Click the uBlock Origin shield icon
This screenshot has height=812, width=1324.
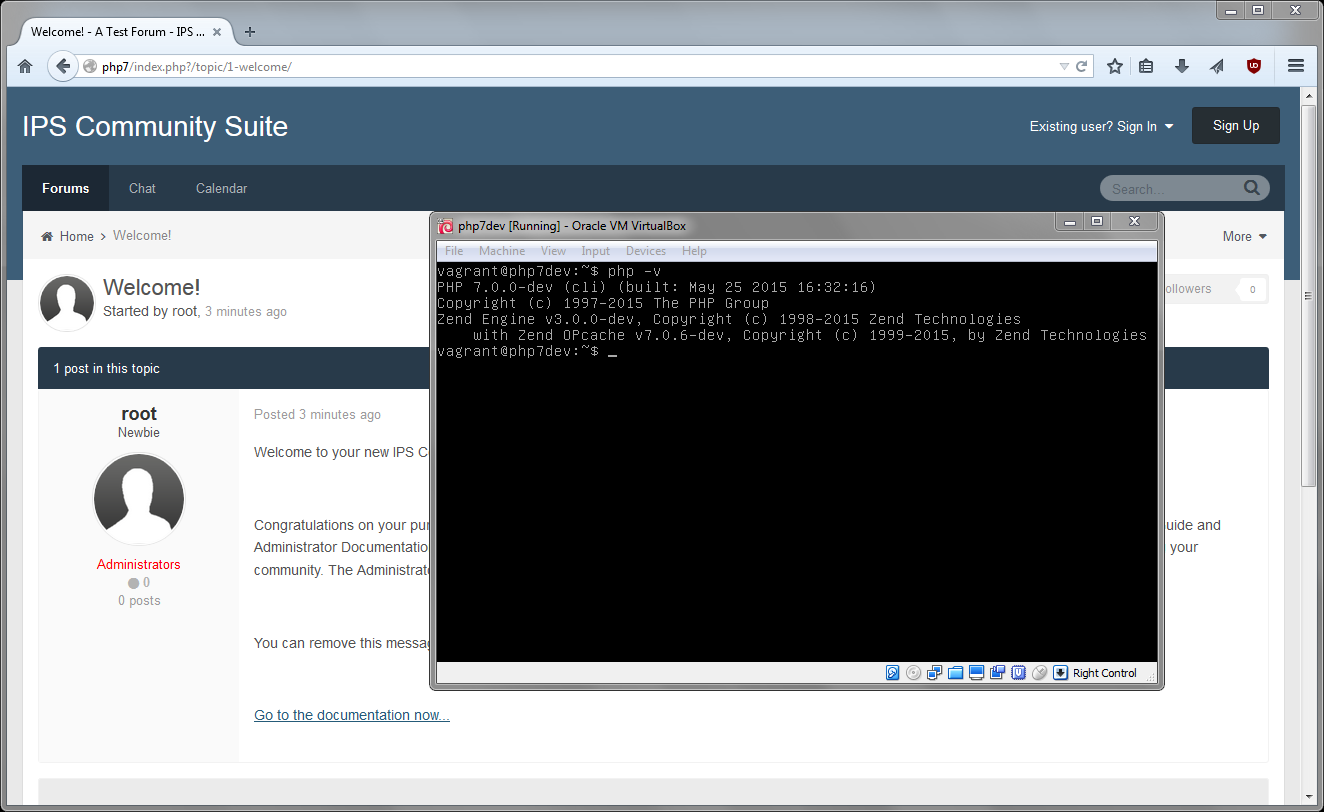1253,67
